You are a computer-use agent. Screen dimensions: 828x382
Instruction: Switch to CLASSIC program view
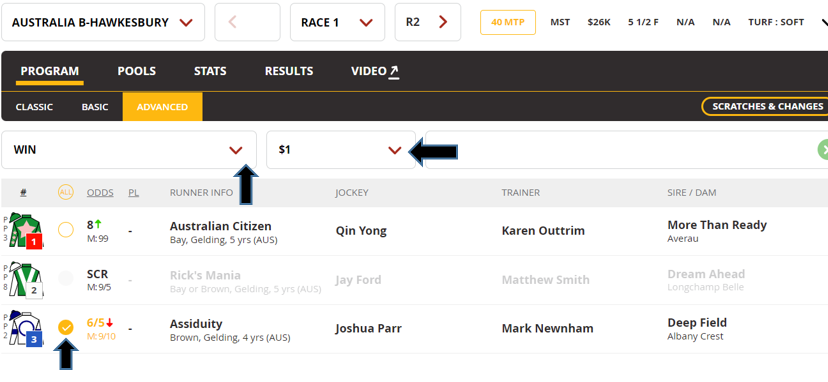[34, 107]
